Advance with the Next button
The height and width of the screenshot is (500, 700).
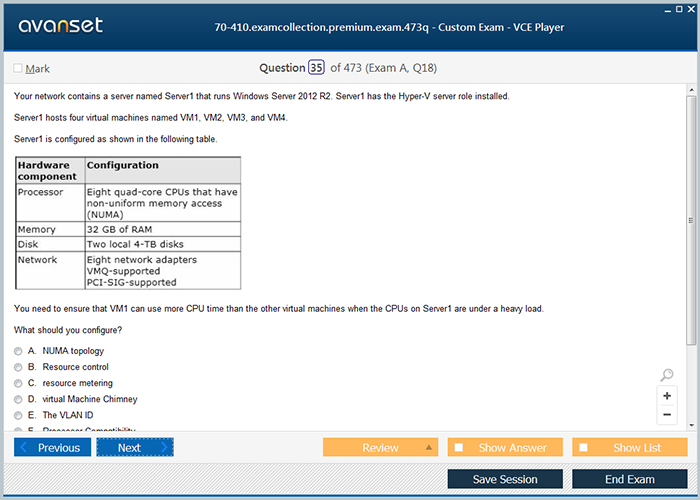click(134, 448)
